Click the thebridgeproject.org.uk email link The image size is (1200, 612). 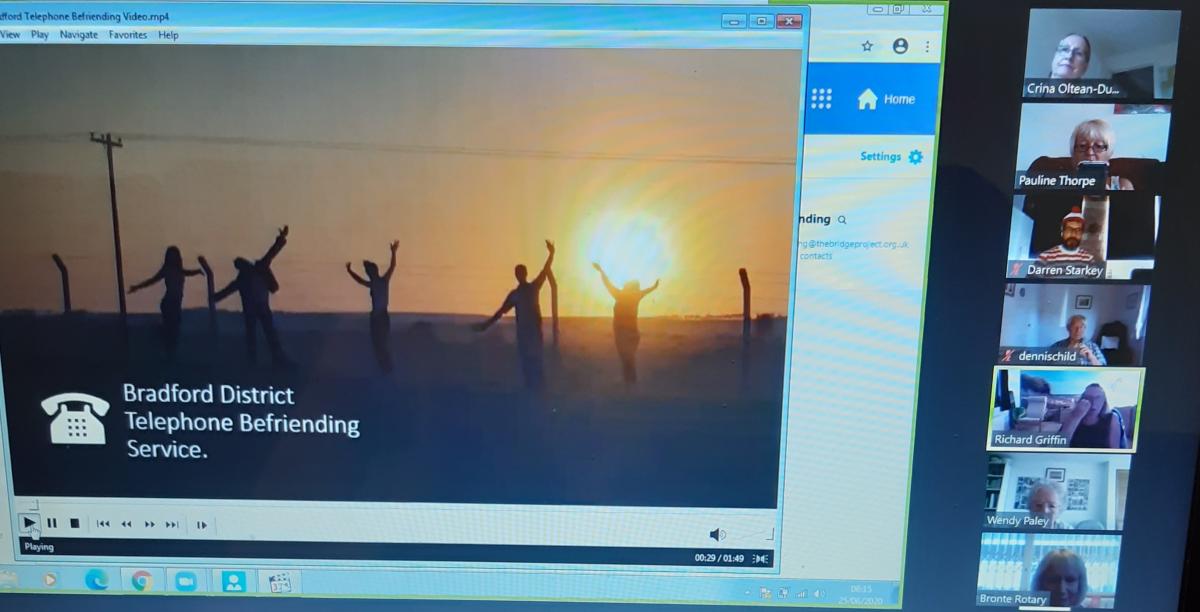click(x=853, y=243)
